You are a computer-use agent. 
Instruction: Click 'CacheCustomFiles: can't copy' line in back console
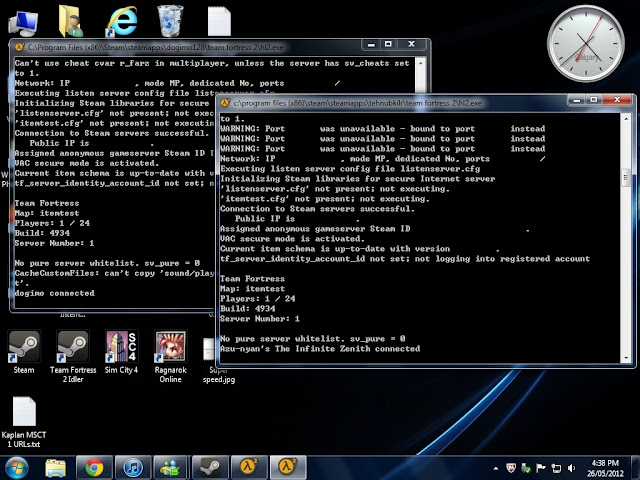114,273
